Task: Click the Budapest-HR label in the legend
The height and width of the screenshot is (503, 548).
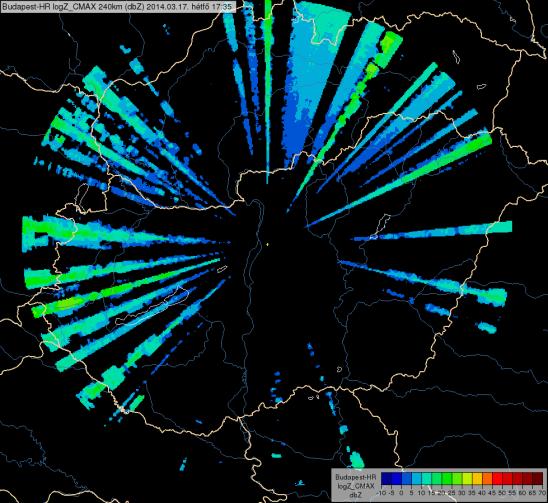Action: point(356,477)
